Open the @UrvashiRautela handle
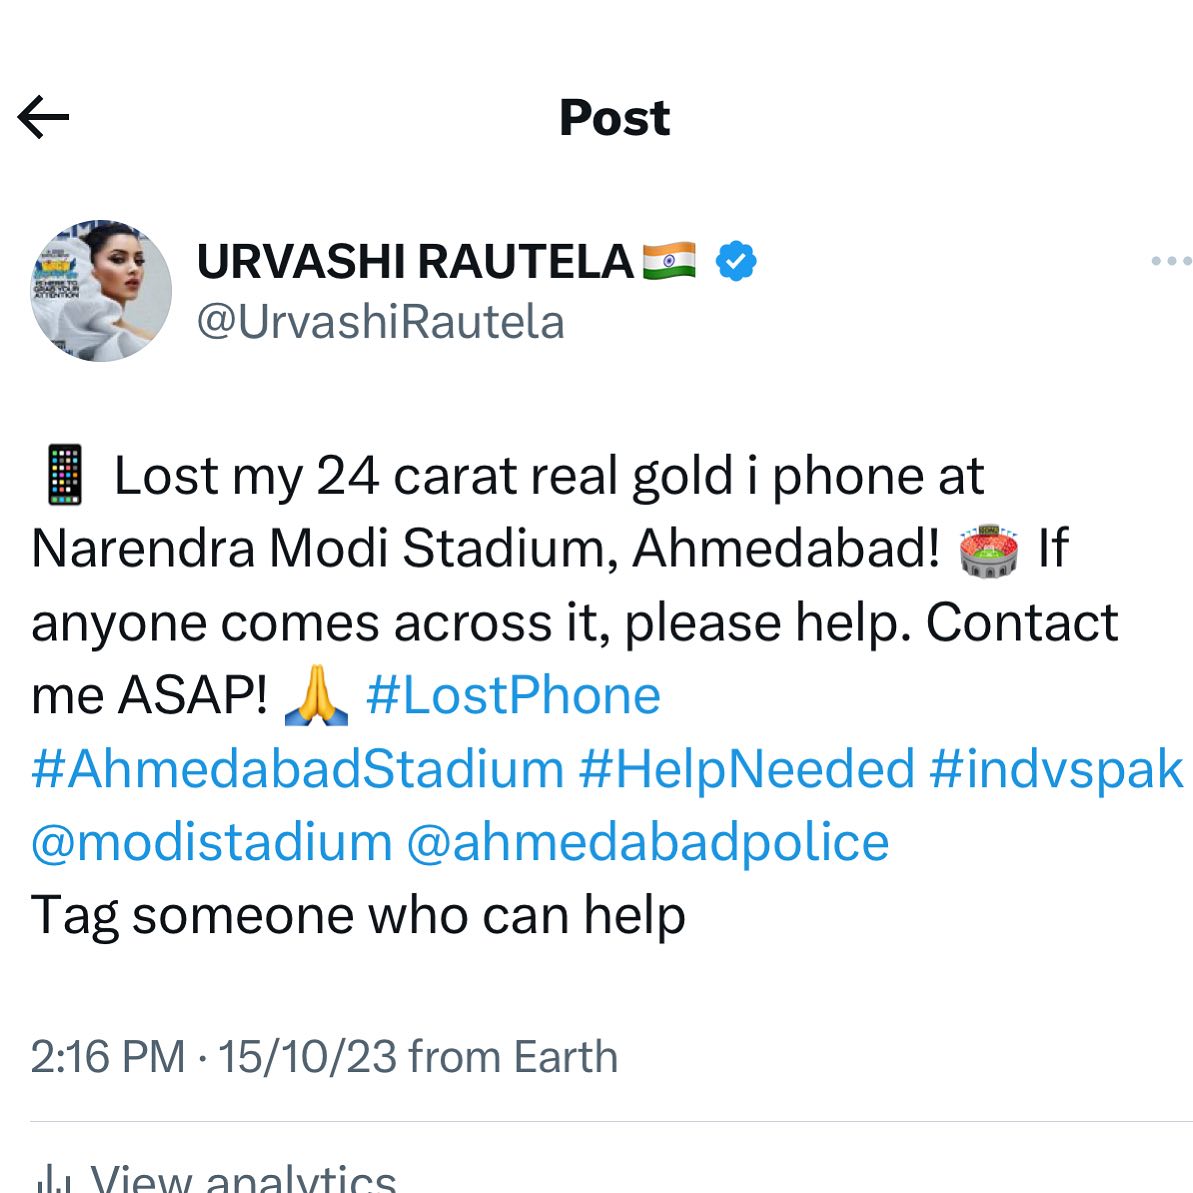Viewport: 1193px width, 1193px height. [380, 321]
